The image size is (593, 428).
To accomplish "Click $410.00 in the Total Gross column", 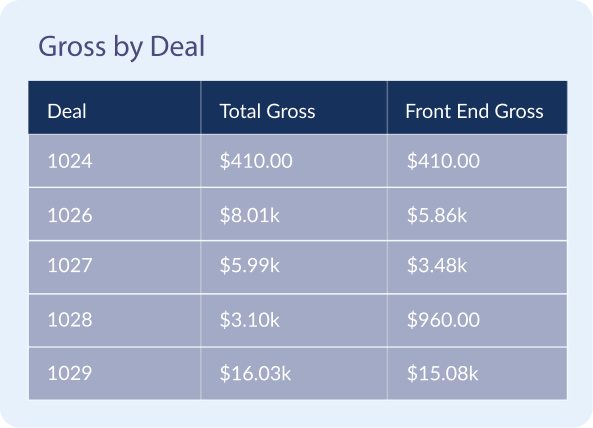I will (x=256, y=161).
